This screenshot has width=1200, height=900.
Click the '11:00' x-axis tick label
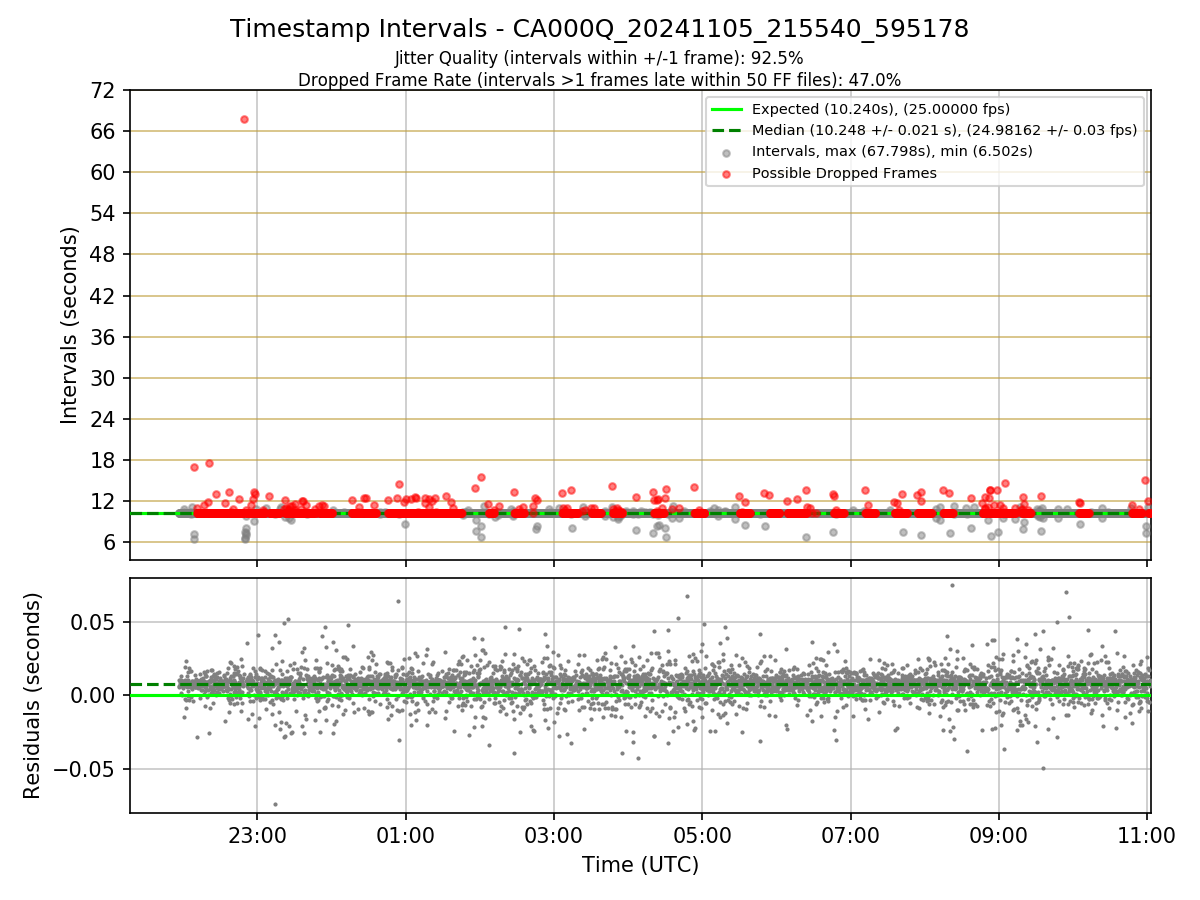(1147, 836)
